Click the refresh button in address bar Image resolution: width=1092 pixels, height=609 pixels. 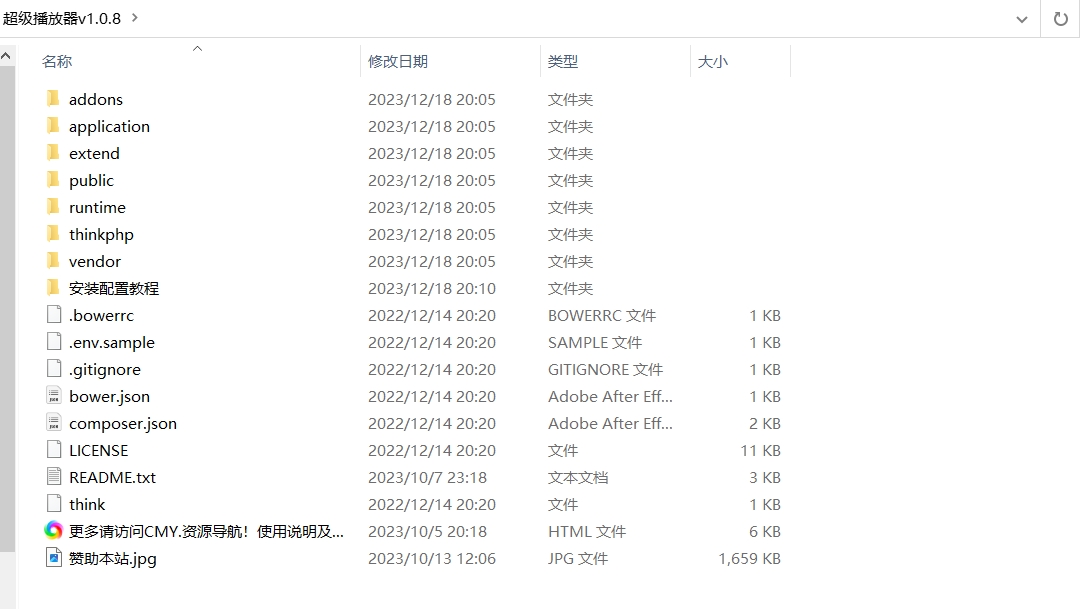[x=1061, y=19]
